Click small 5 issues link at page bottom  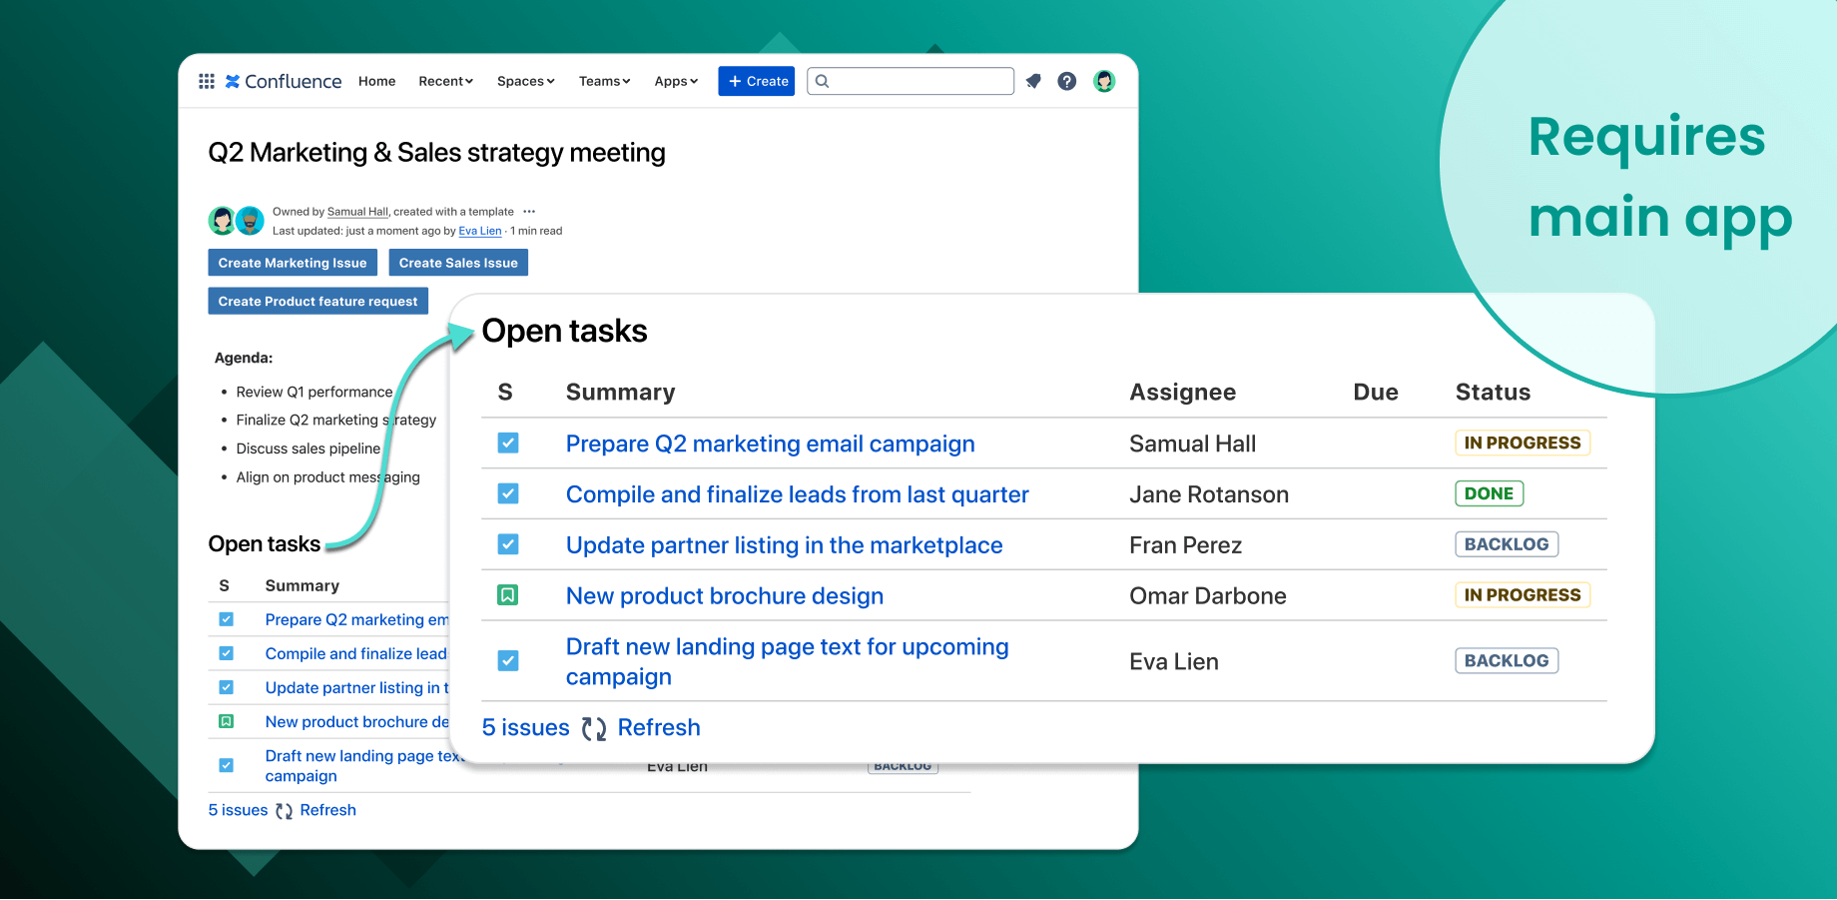point(237,810)
